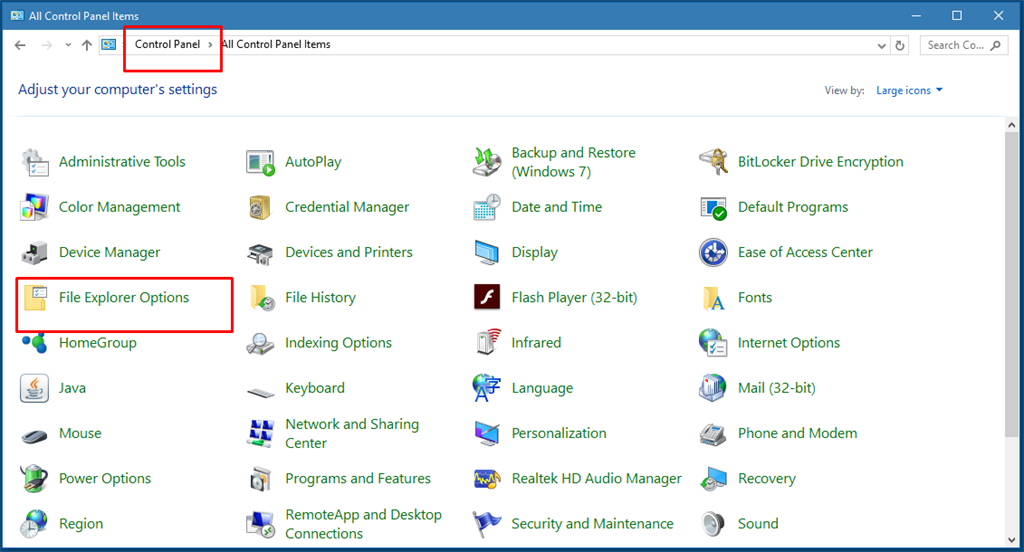Image resolution: width=1024 pixels, height=552 pixels.
Task: Refresh the Control Panel view
Action: [900, 46]
